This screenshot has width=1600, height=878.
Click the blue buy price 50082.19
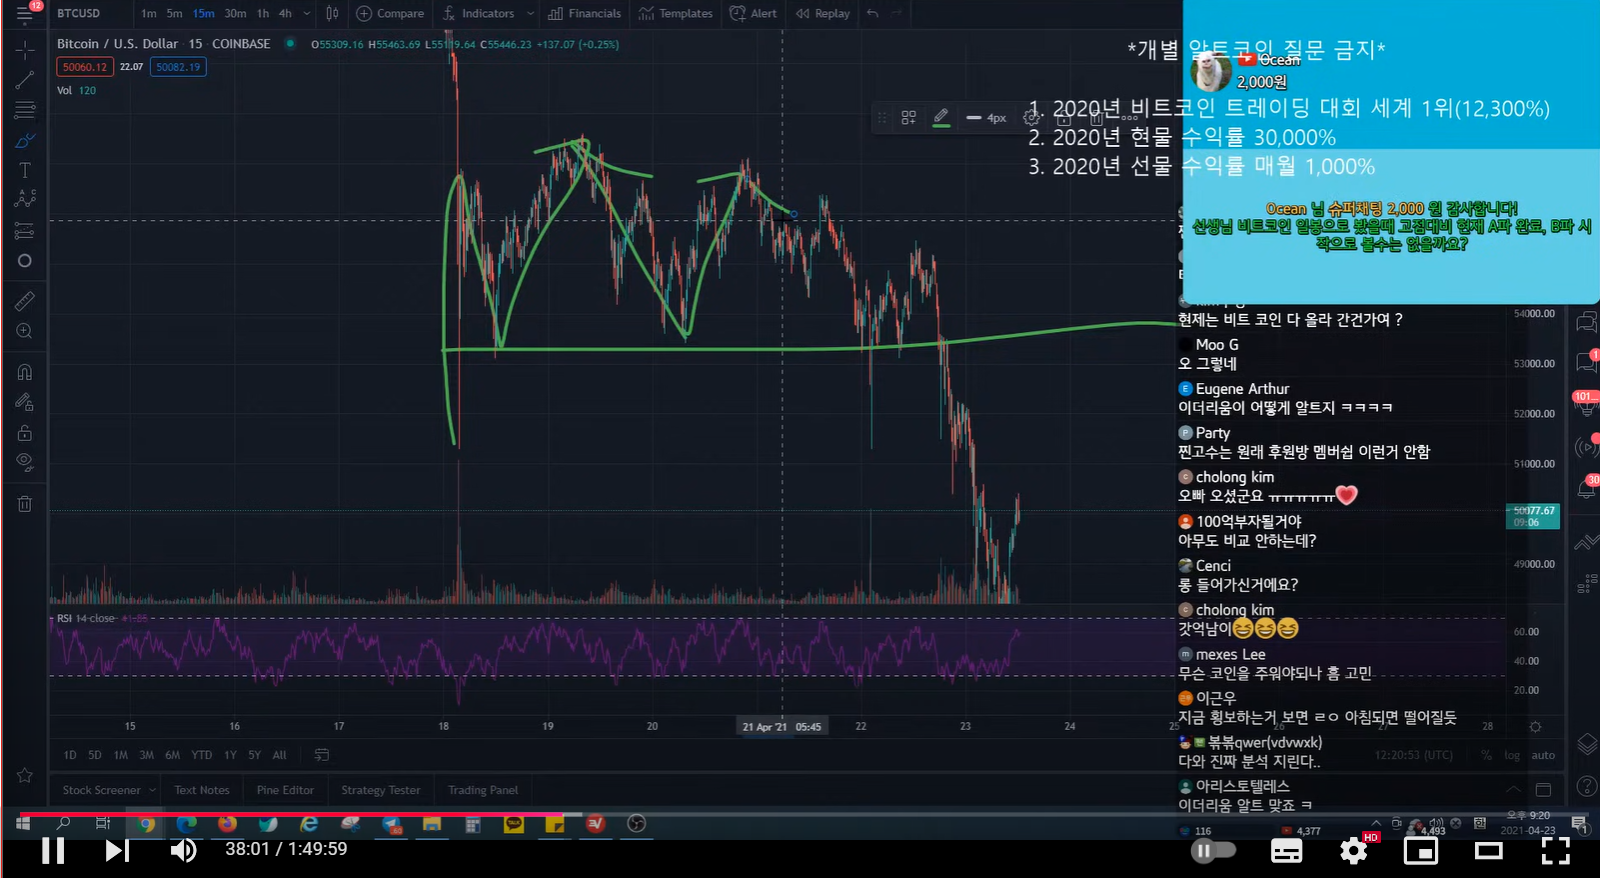coord(178,67)
